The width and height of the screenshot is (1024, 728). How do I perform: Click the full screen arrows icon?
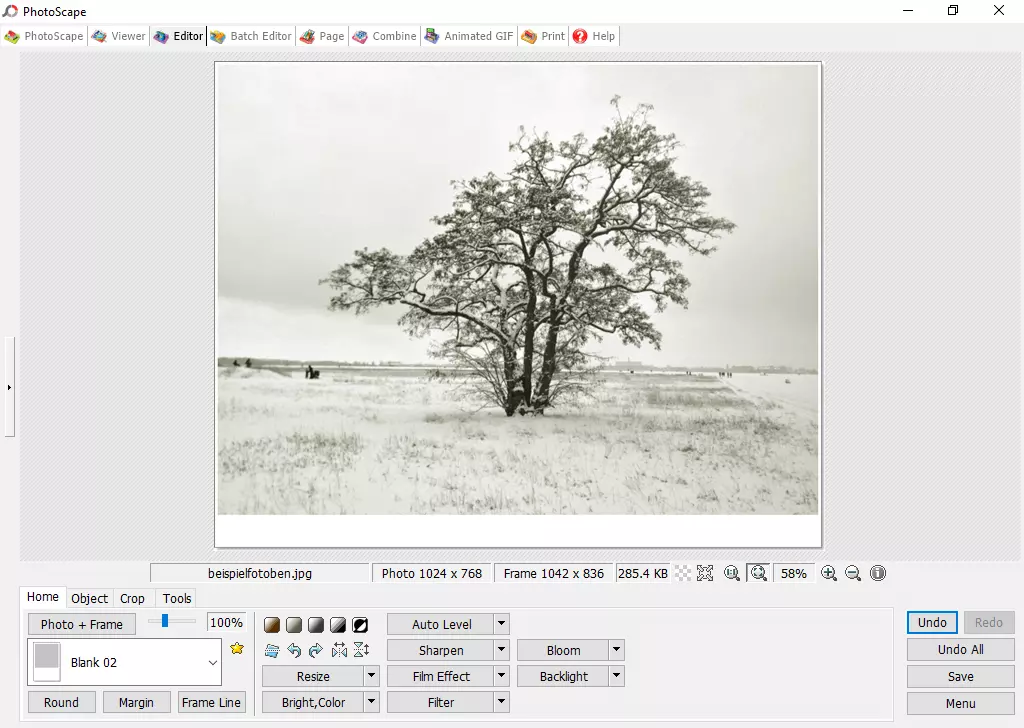pyautogui.click(x=705, y=573)
